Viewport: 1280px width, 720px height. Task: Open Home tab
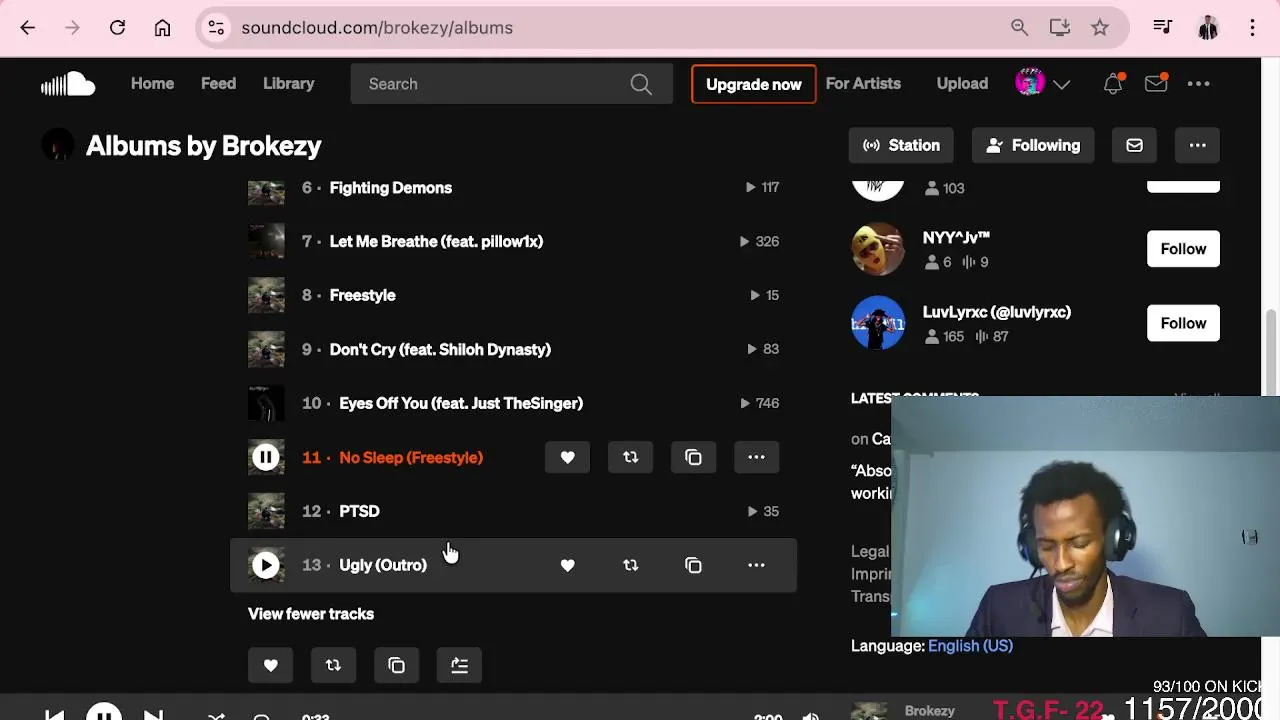[152, 84]
